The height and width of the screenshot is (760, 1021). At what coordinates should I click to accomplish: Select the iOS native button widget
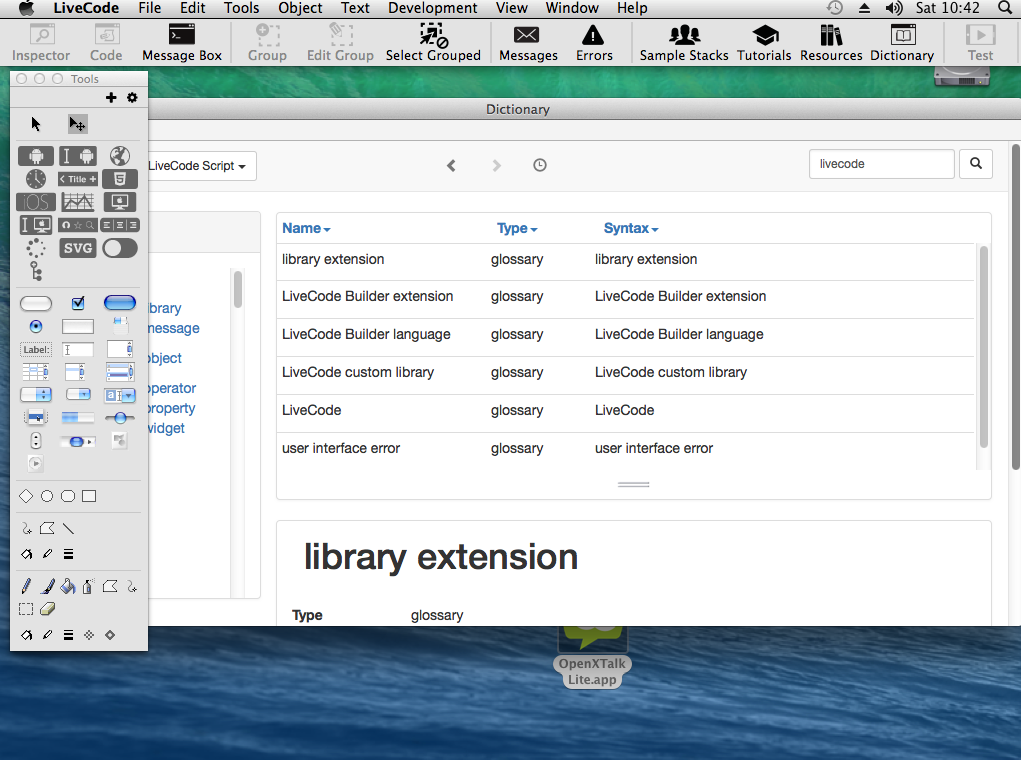click(36, 202)
